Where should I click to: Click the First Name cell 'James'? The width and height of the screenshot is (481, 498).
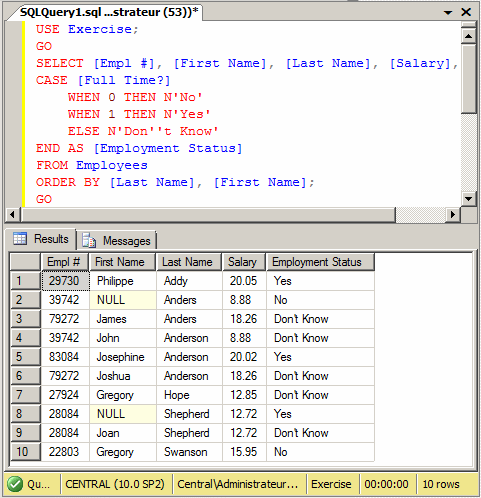pyautogui.click(x=123, y=319)
